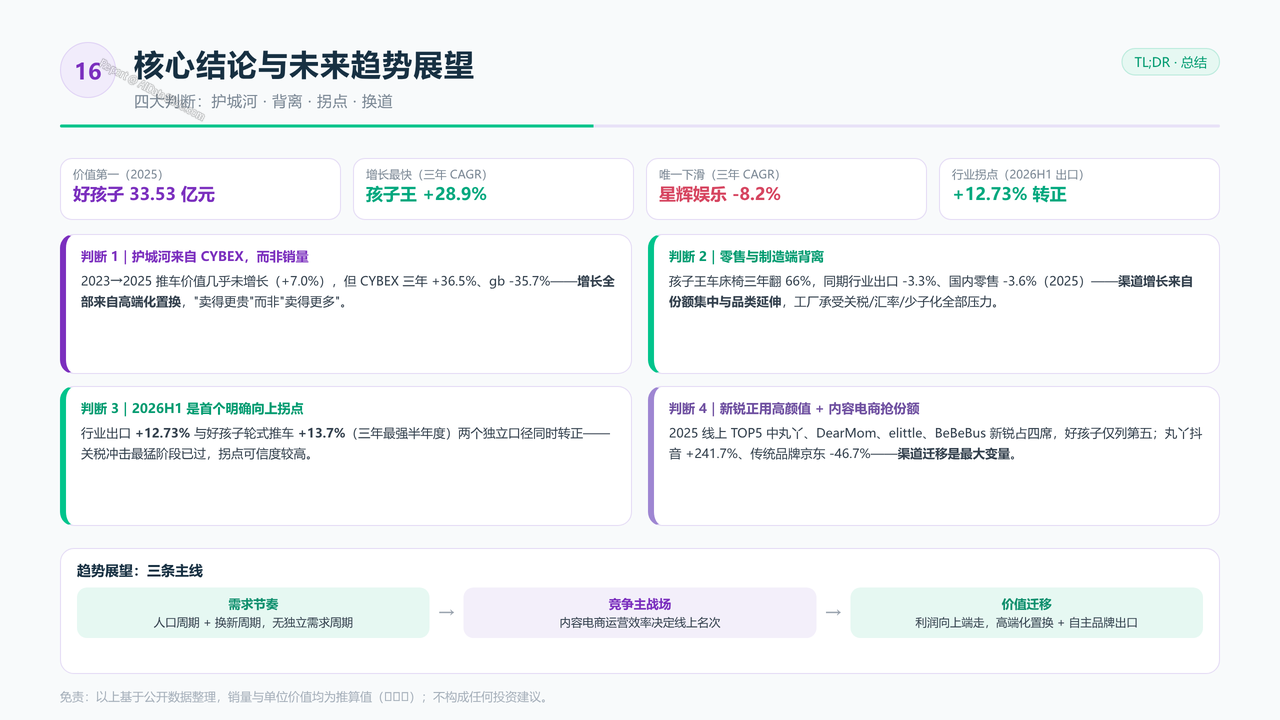
Task: Click the value 星辉娱乐 -8.2%
Action: pos(719,194)
